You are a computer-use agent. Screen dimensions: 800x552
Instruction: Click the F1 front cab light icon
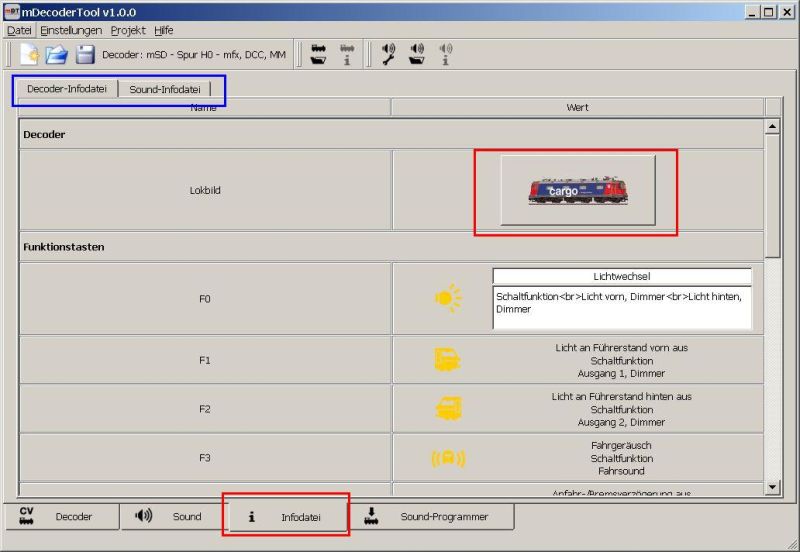pyautogui.click(x=447, y=360)
